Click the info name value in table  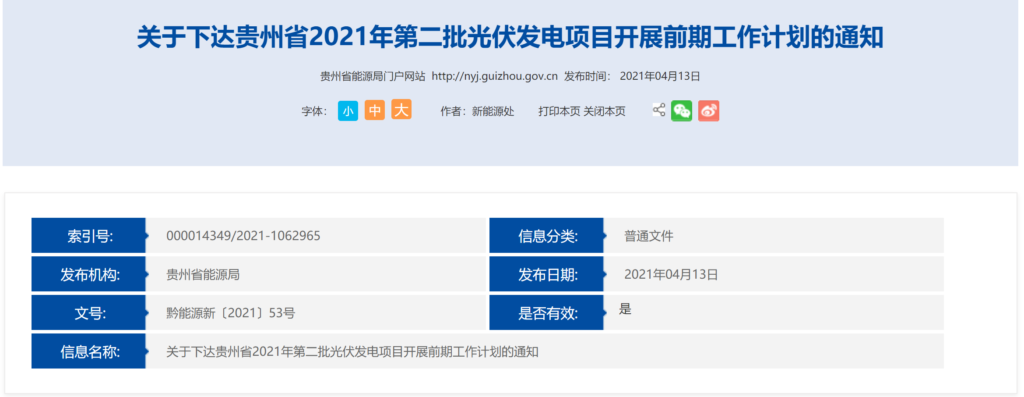352,352
